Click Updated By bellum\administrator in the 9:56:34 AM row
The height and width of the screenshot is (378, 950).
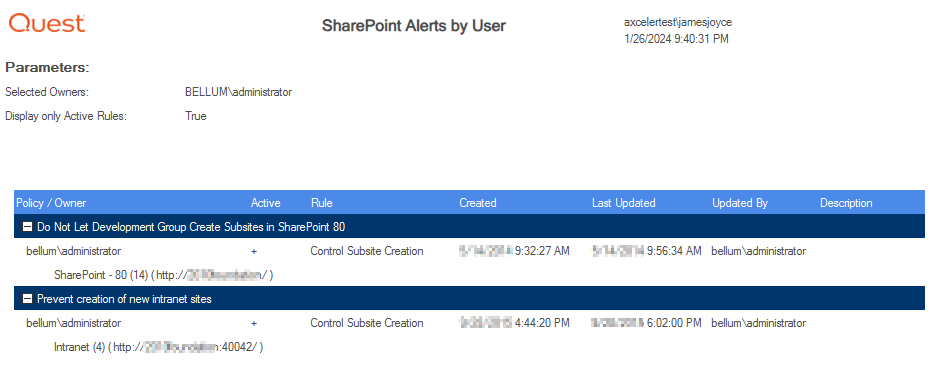click(759, 251)
